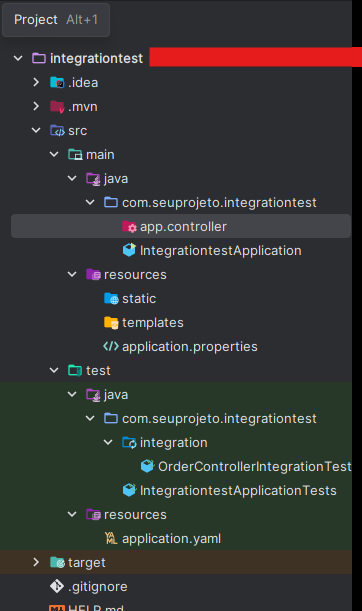Image resolution: width=362 pixels, height=611 pixels.
Task: Click the IntegrationtestApplication class icon
Action: (129, 251)
